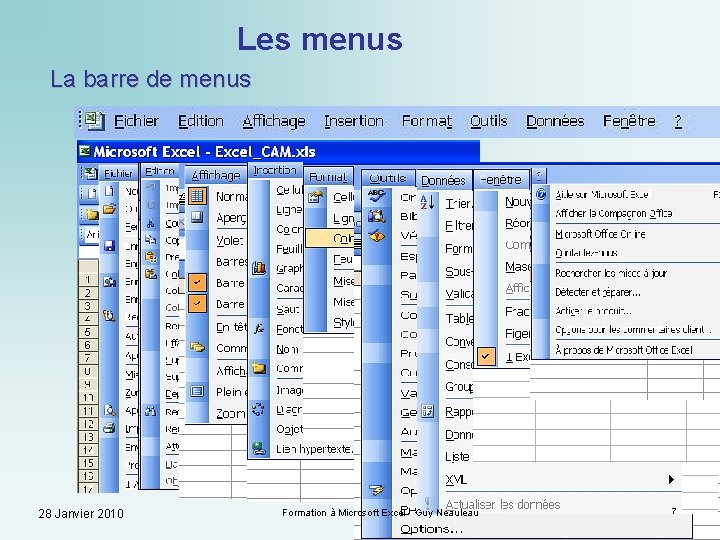Click the font name box showing Ari

(x=90, y=234)
